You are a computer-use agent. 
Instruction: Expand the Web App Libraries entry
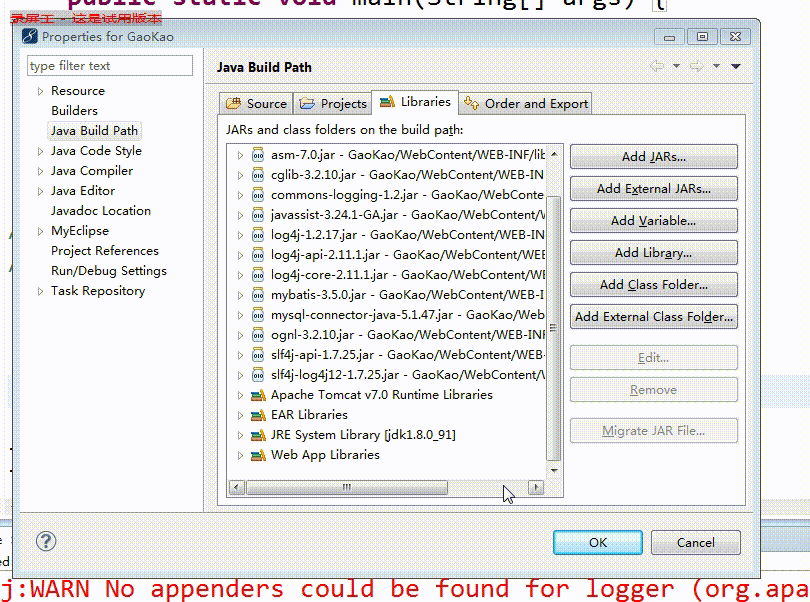pyautogui.click(x=240, y=456)
